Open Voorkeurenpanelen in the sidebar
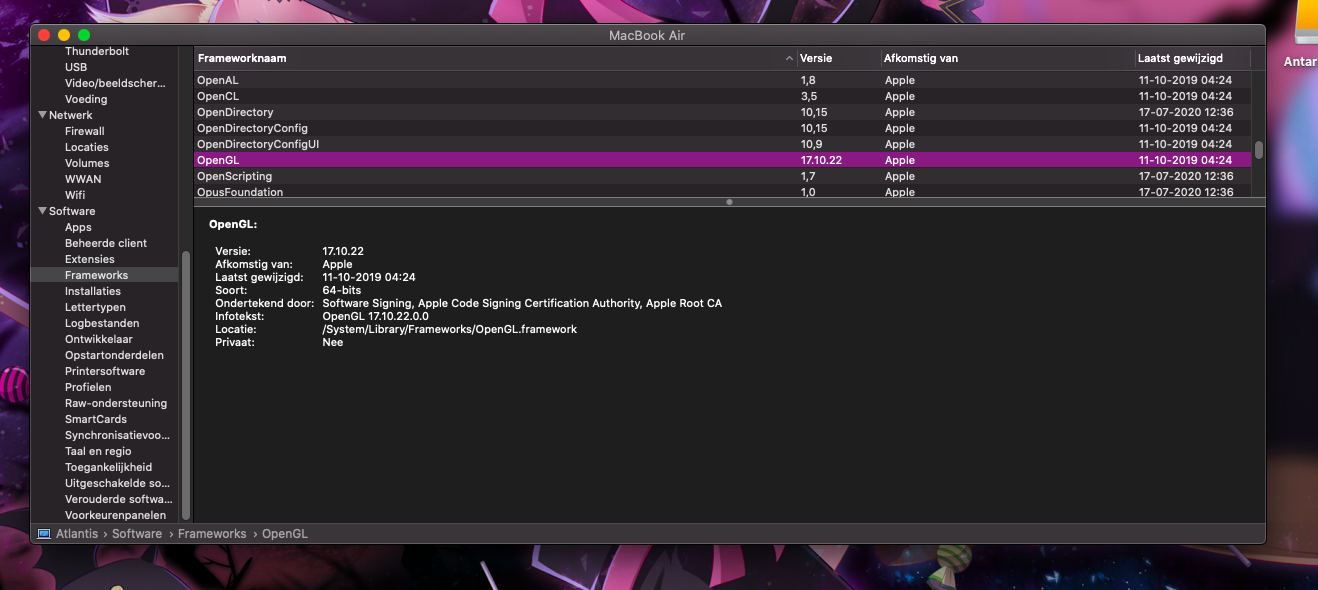 pos(116,515)
